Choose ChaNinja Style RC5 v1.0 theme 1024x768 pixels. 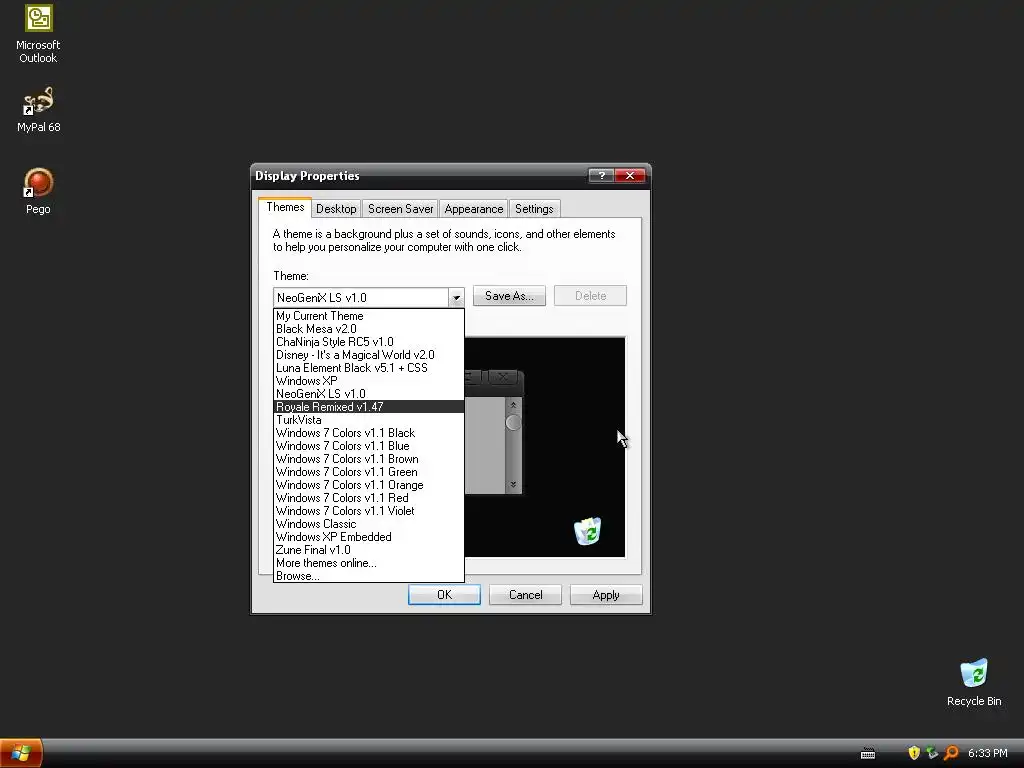368,342
